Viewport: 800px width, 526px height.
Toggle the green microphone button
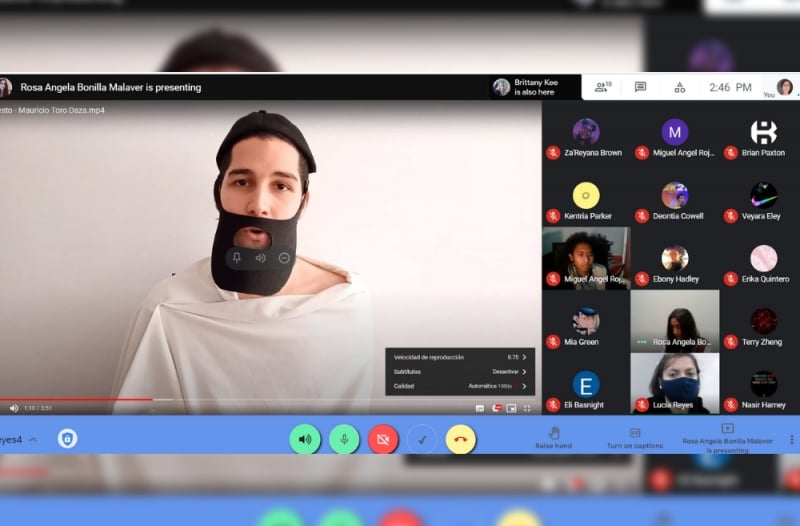[x=344, y=439]
